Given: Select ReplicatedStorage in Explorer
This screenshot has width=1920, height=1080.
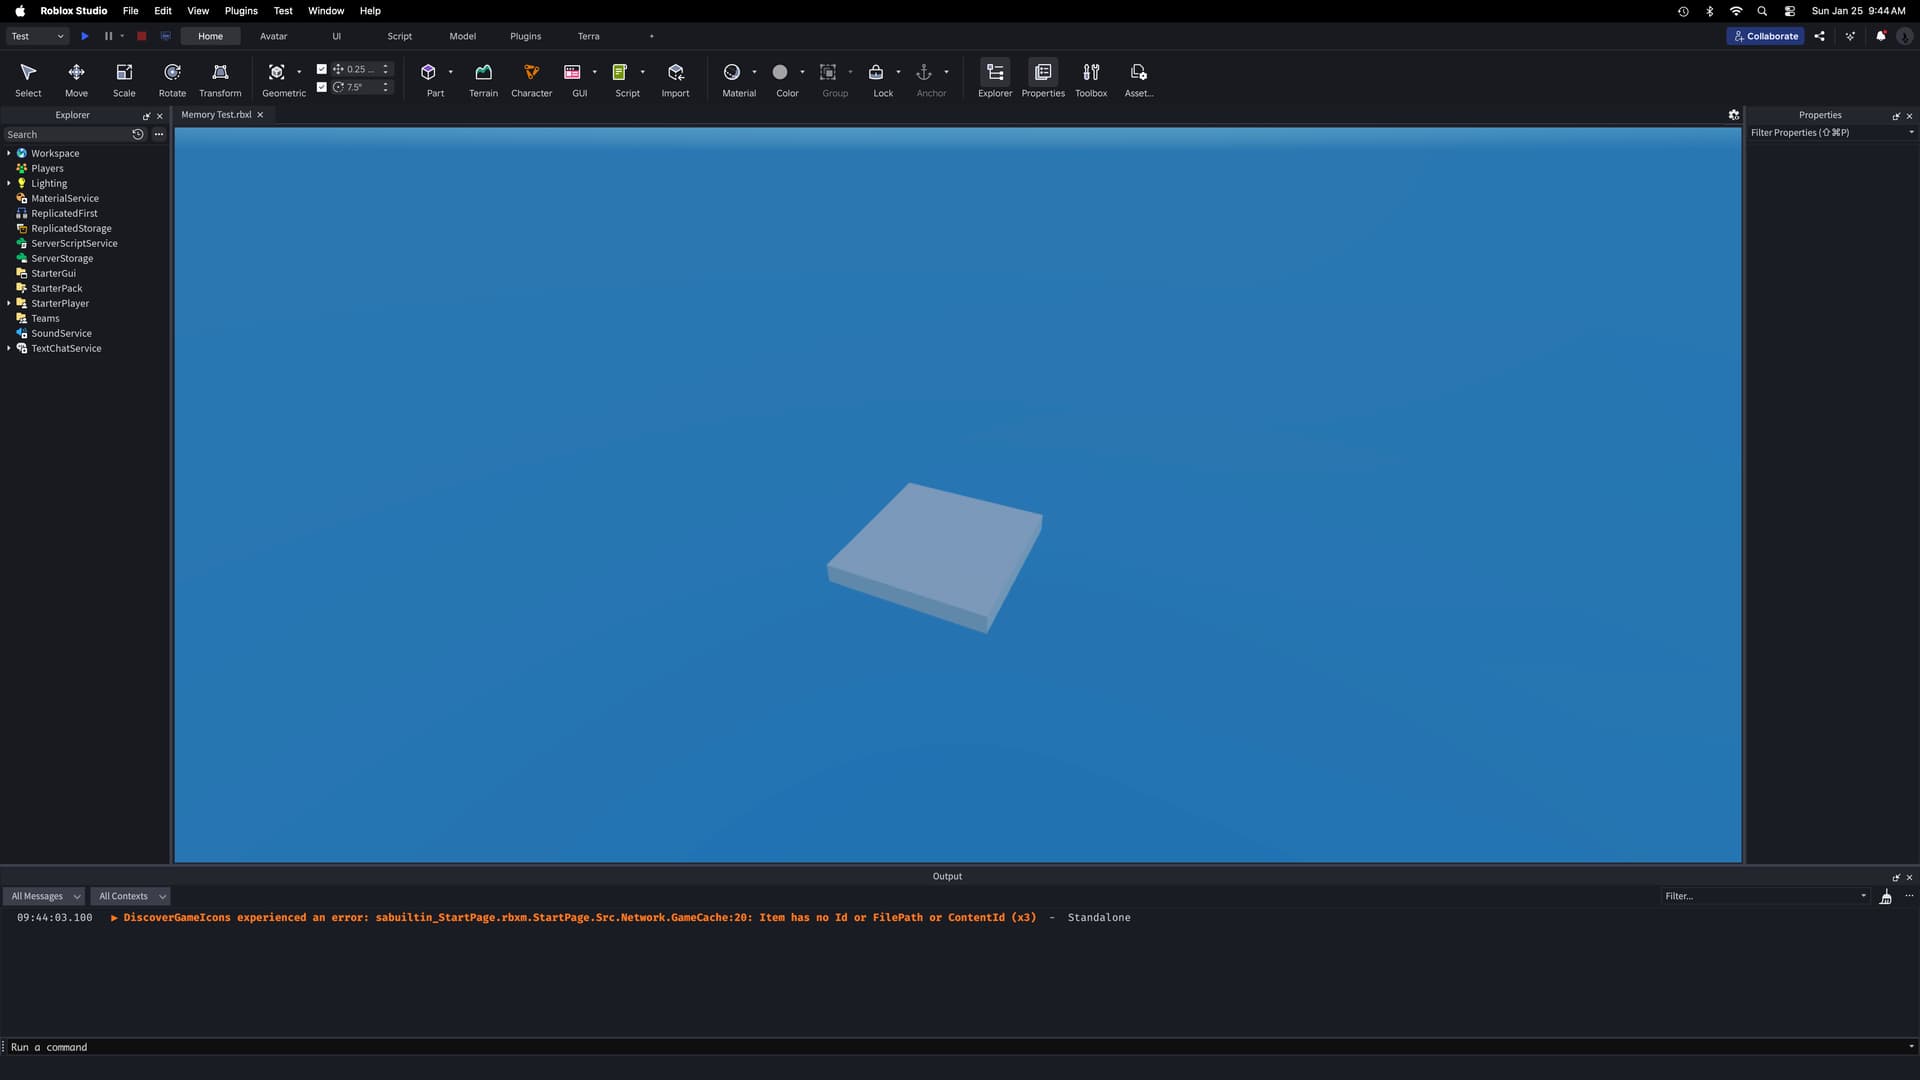Looking at the screenshot, I should pos(71,228).
